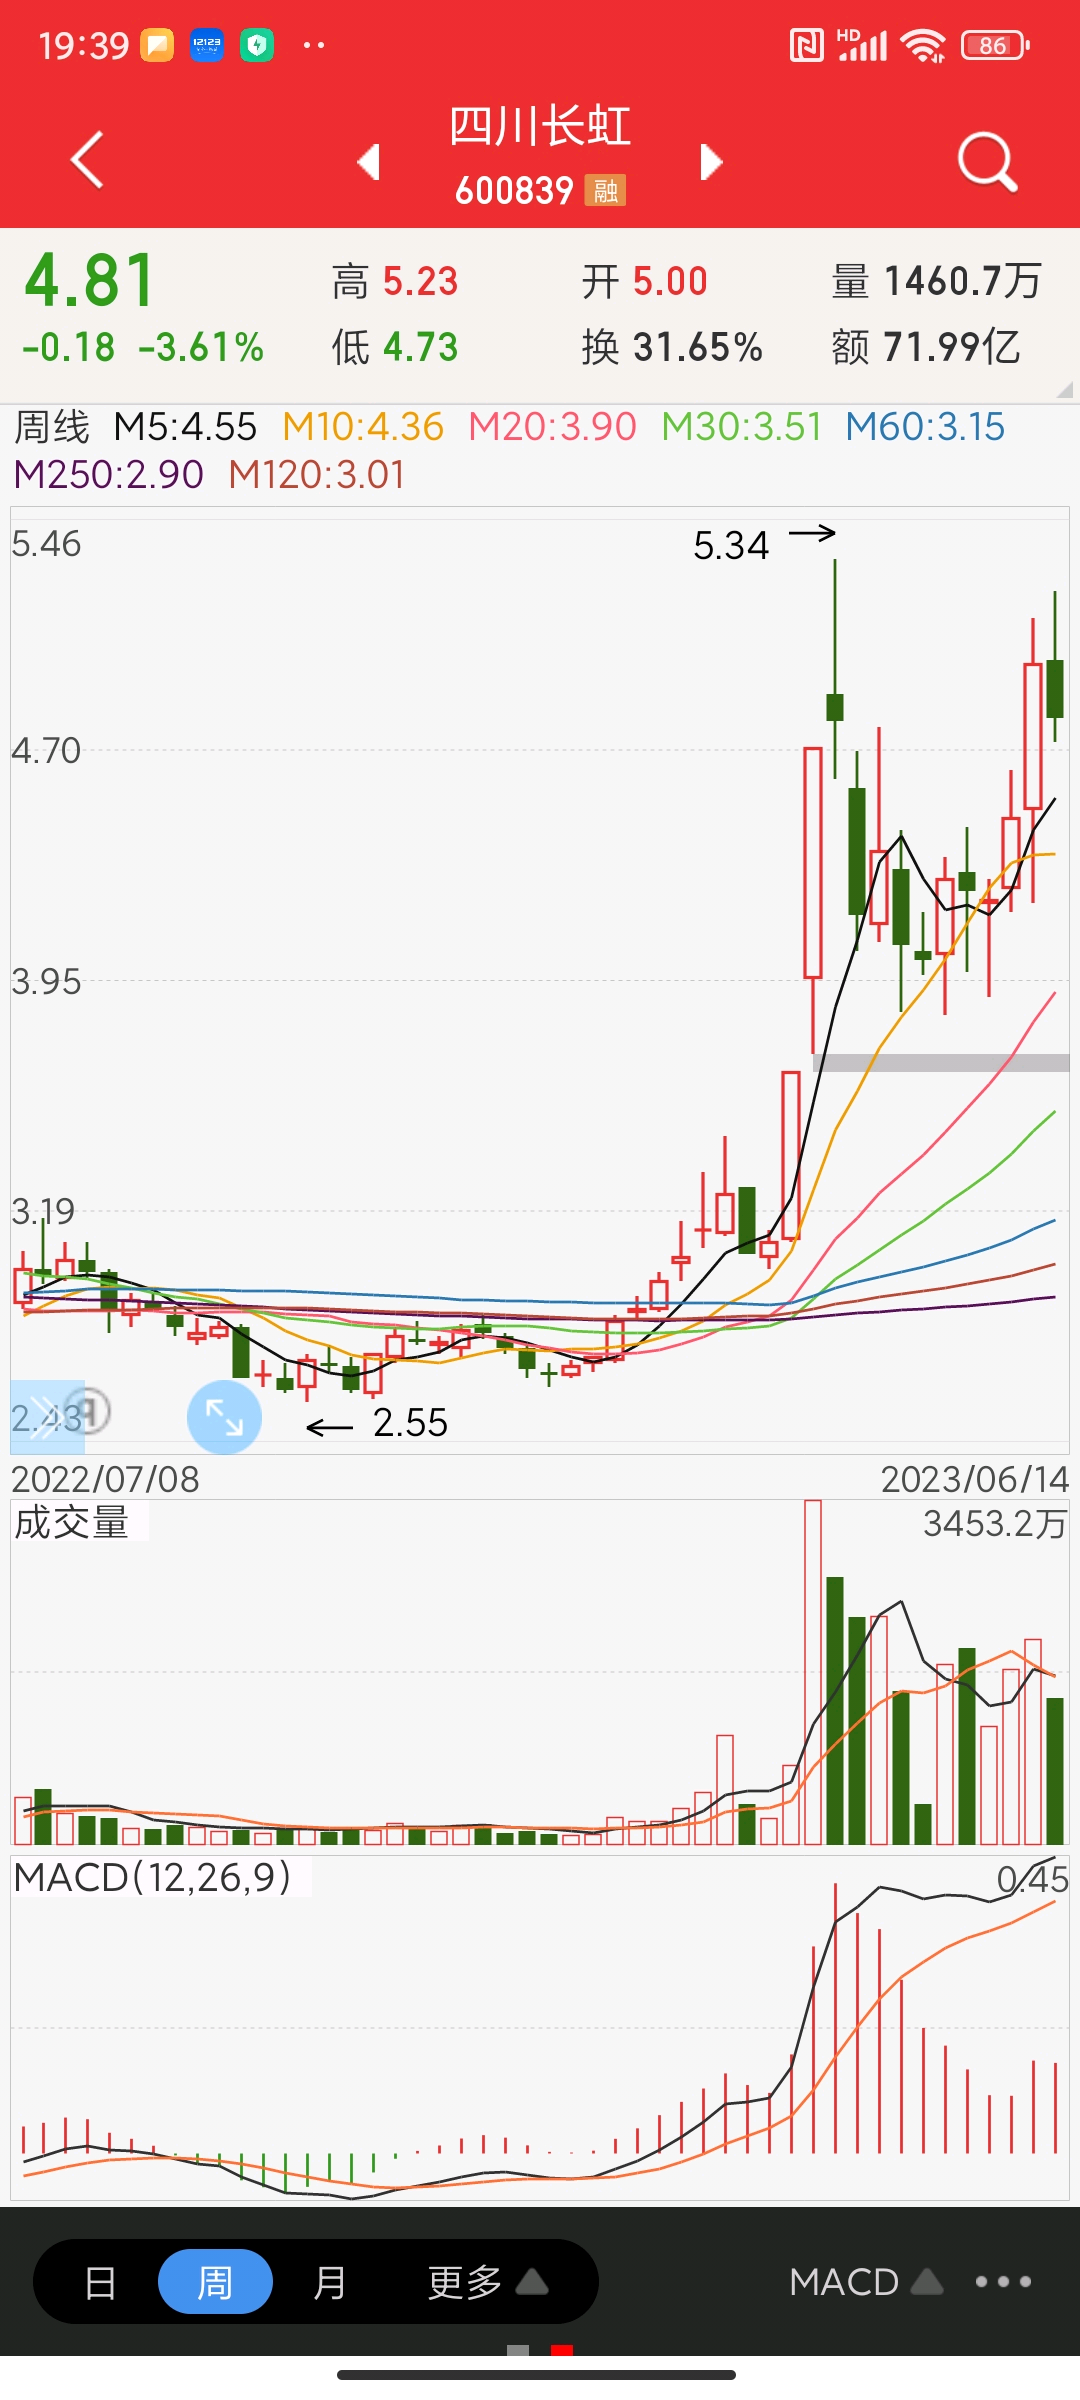Tap the 5.34 high price marker
Image resolution: width=1080 pixels, height=2400 pixels.
click(731, 545)
